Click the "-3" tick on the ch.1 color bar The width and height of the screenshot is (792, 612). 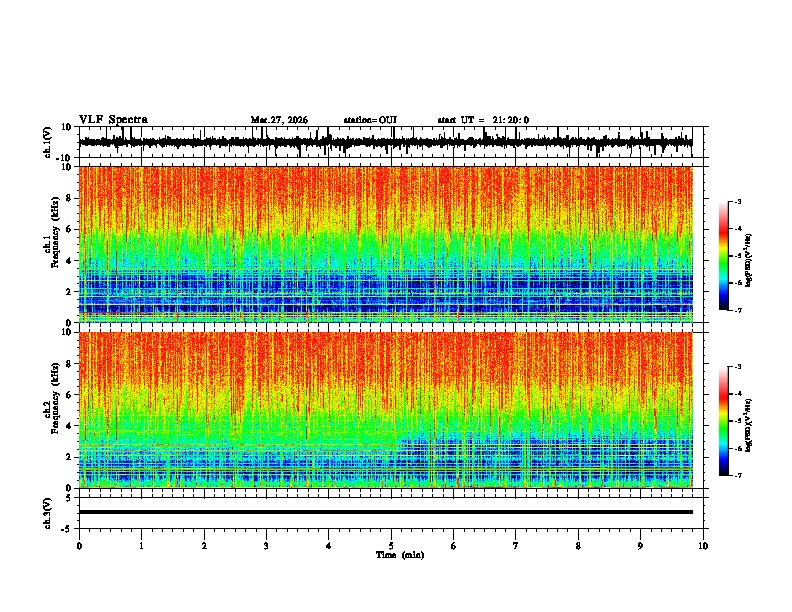738,201
